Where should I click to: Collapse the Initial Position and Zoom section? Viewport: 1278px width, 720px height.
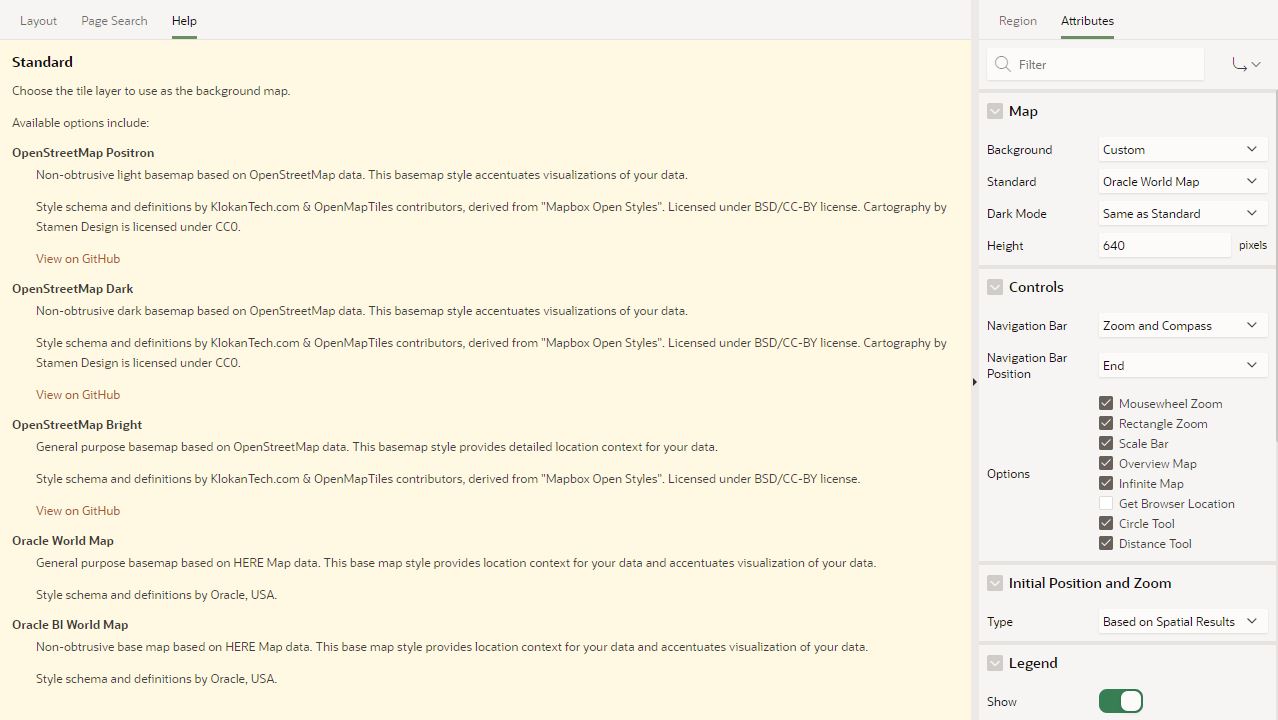[x=995, y=583]
